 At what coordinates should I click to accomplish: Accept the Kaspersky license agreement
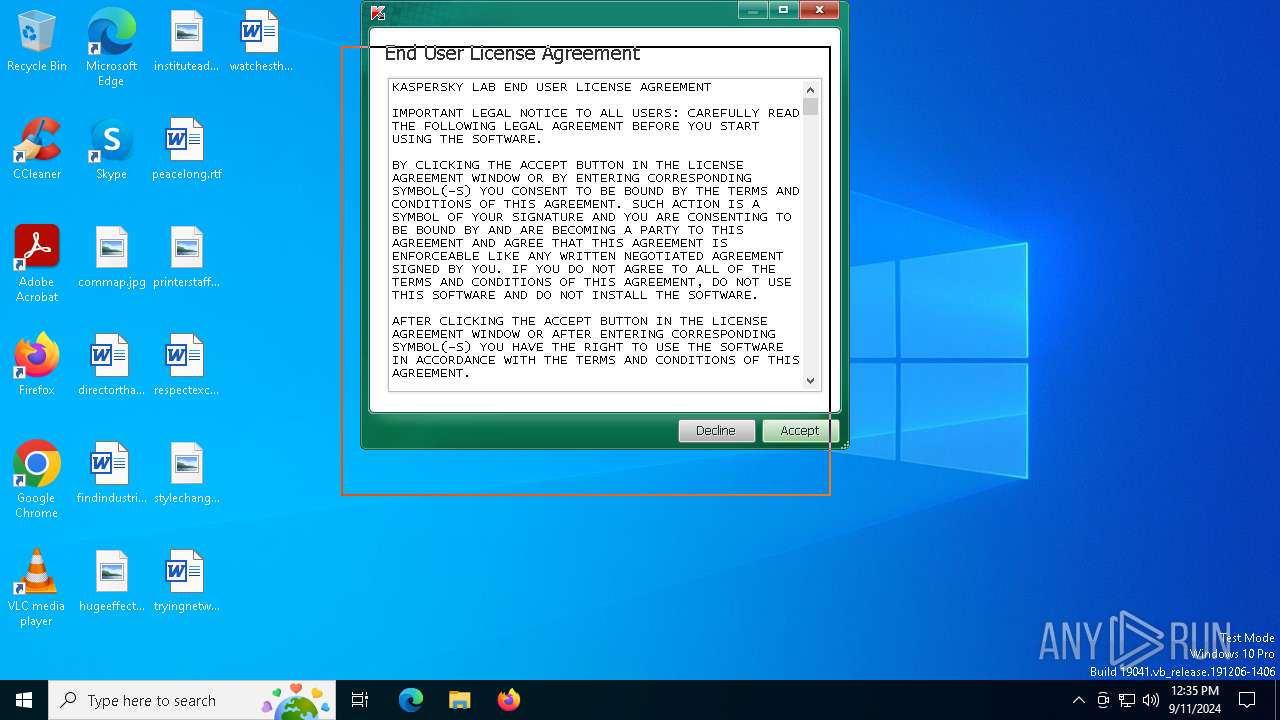799,430
